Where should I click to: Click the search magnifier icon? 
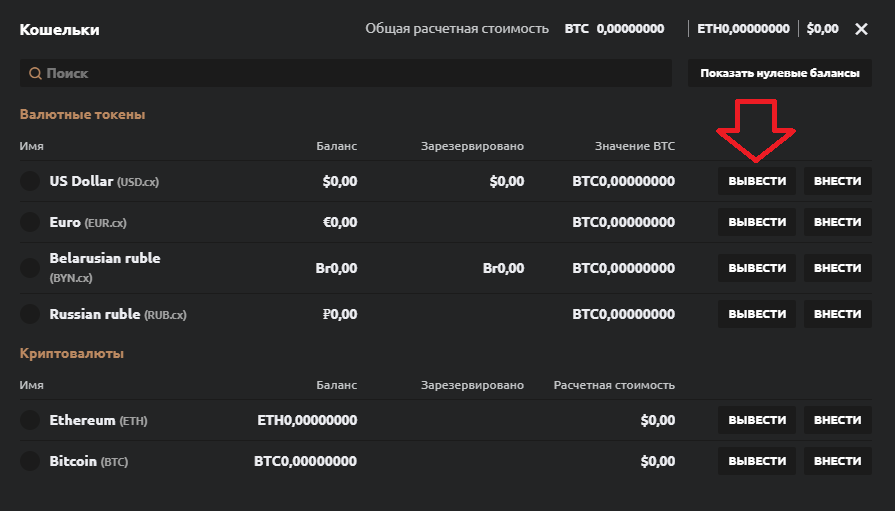click(35, 74)
